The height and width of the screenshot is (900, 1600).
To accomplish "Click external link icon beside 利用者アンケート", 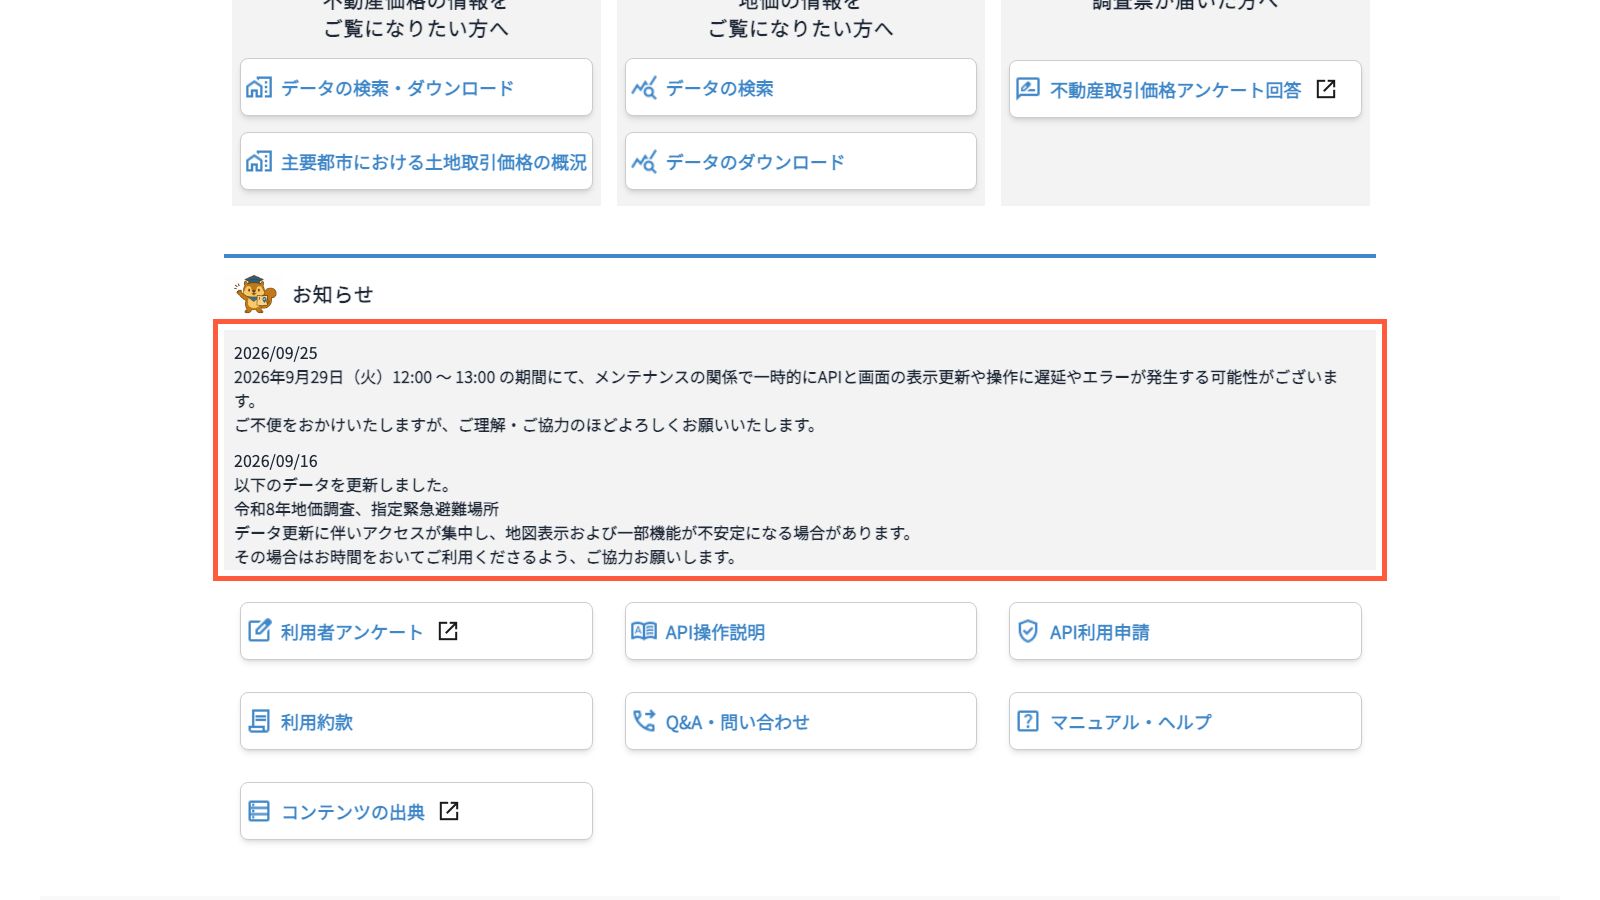I will pyautogui.click(x=448, y=631).
